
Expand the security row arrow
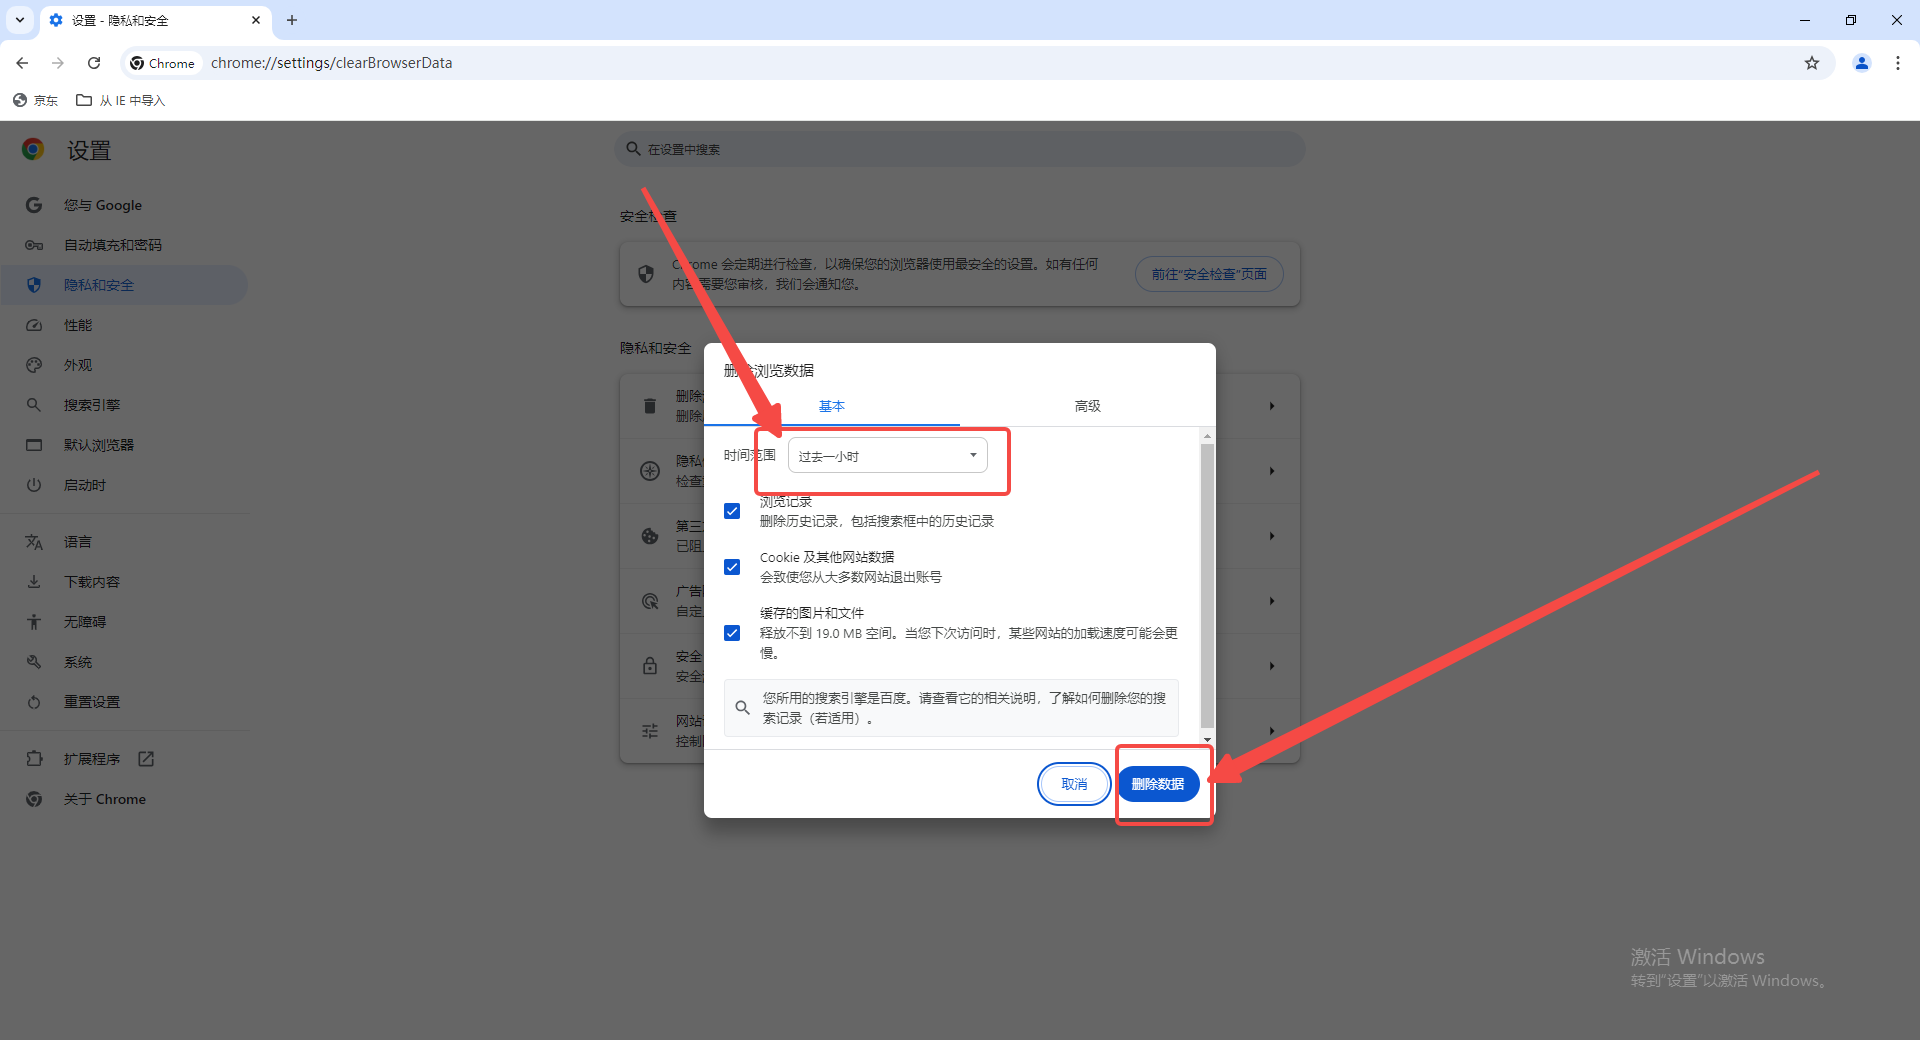pos(1272,666)
